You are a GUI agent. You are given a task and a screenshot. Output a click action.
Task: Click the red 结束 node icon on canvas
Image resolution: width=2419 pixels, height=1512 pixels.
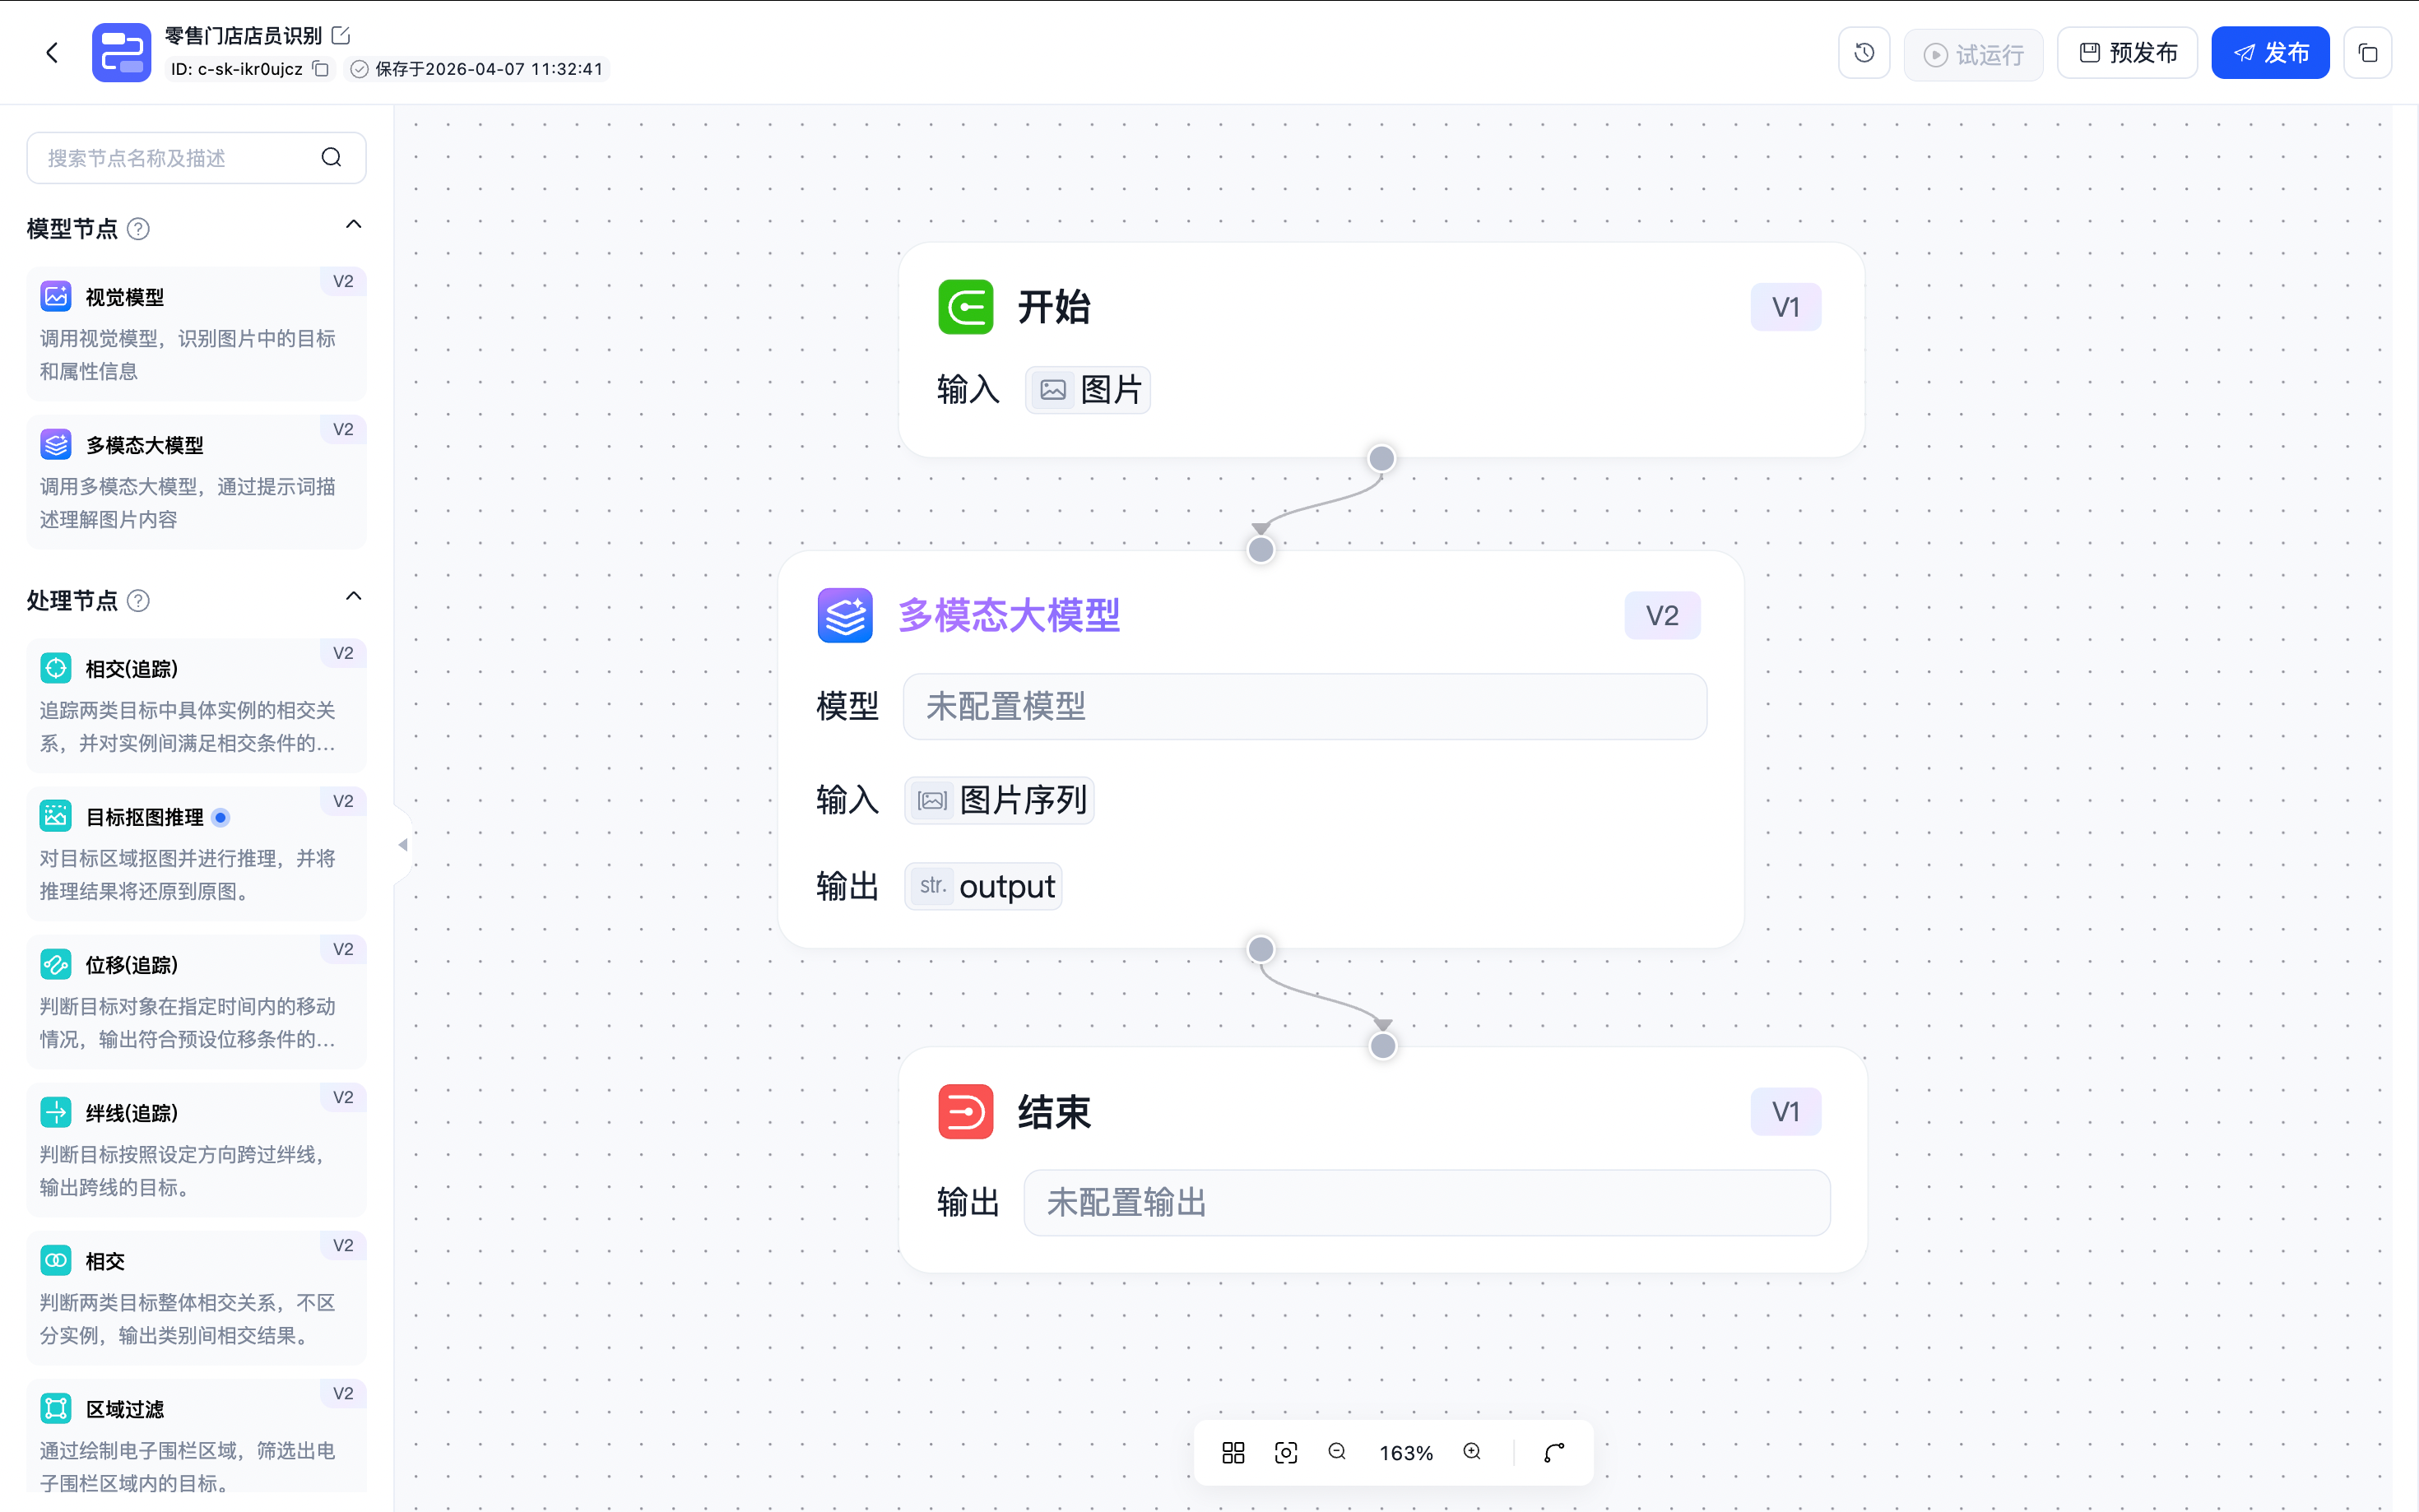point(965,1112)
